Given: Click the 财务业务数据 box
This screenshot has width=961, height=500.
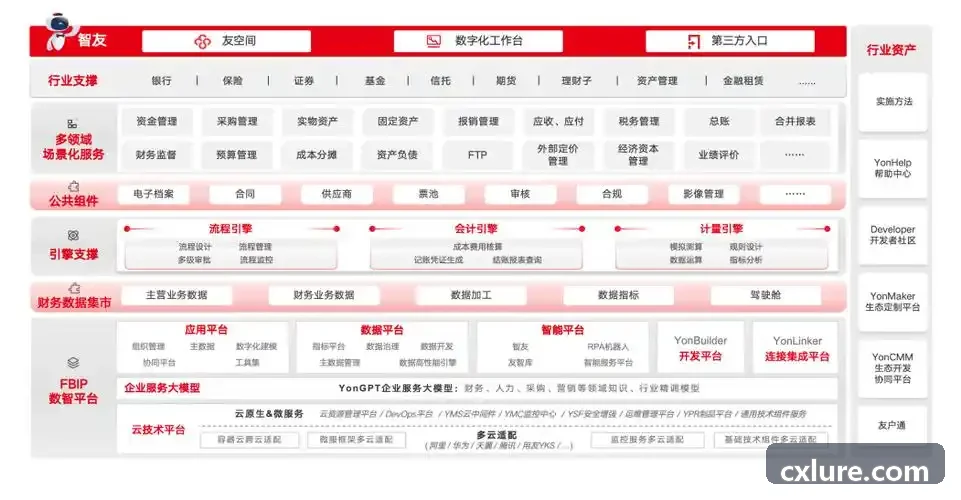Looking at the screenshot, I should [324, 295].
